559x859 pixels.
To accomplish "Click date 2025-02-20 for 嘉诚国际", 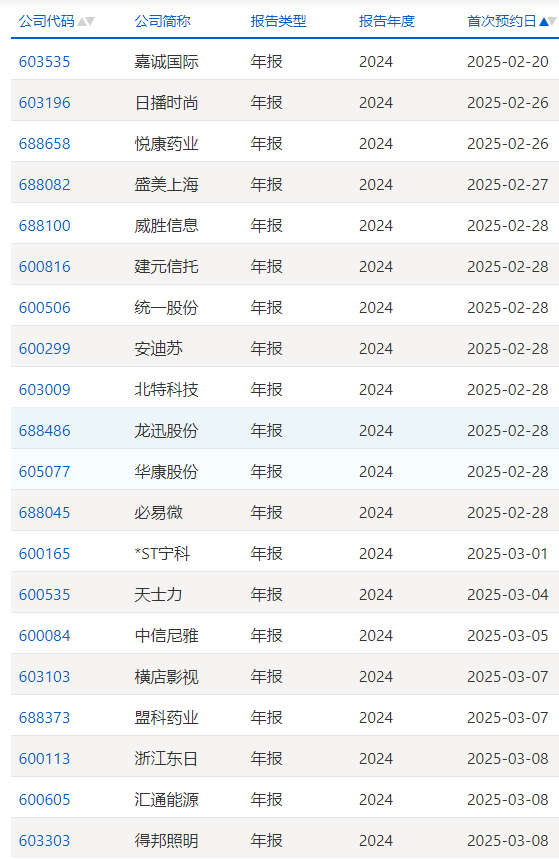I will [x=507, y=62].
